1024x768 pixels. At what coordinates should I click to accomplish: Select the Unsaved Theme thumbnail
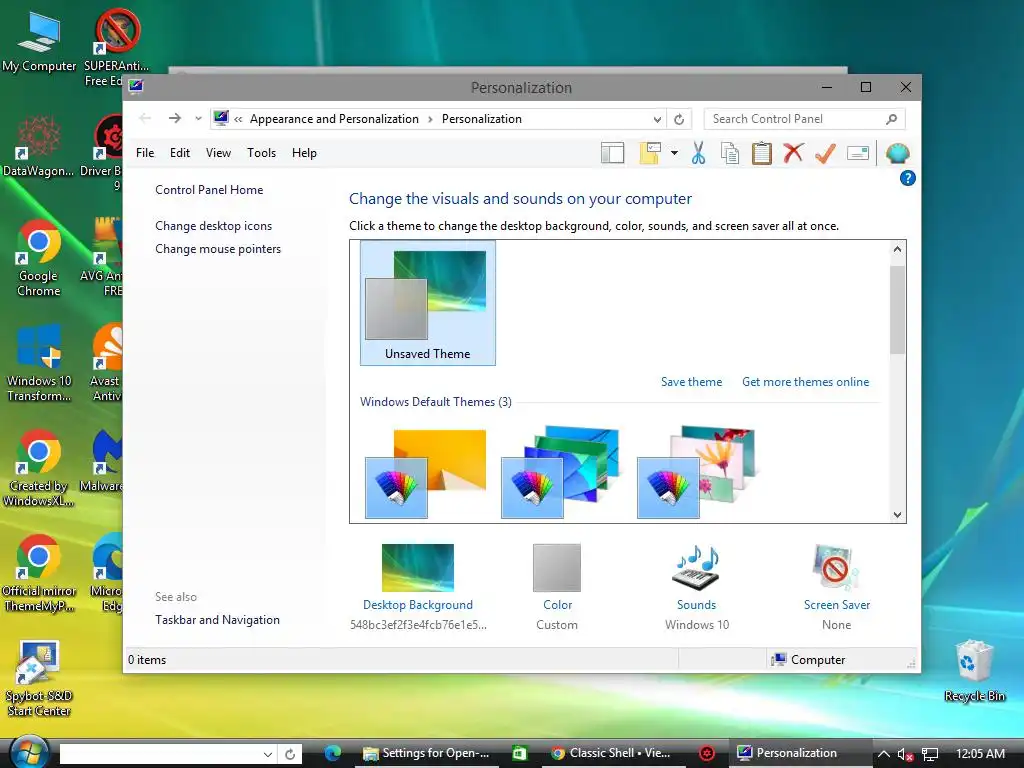click(428, 303)
